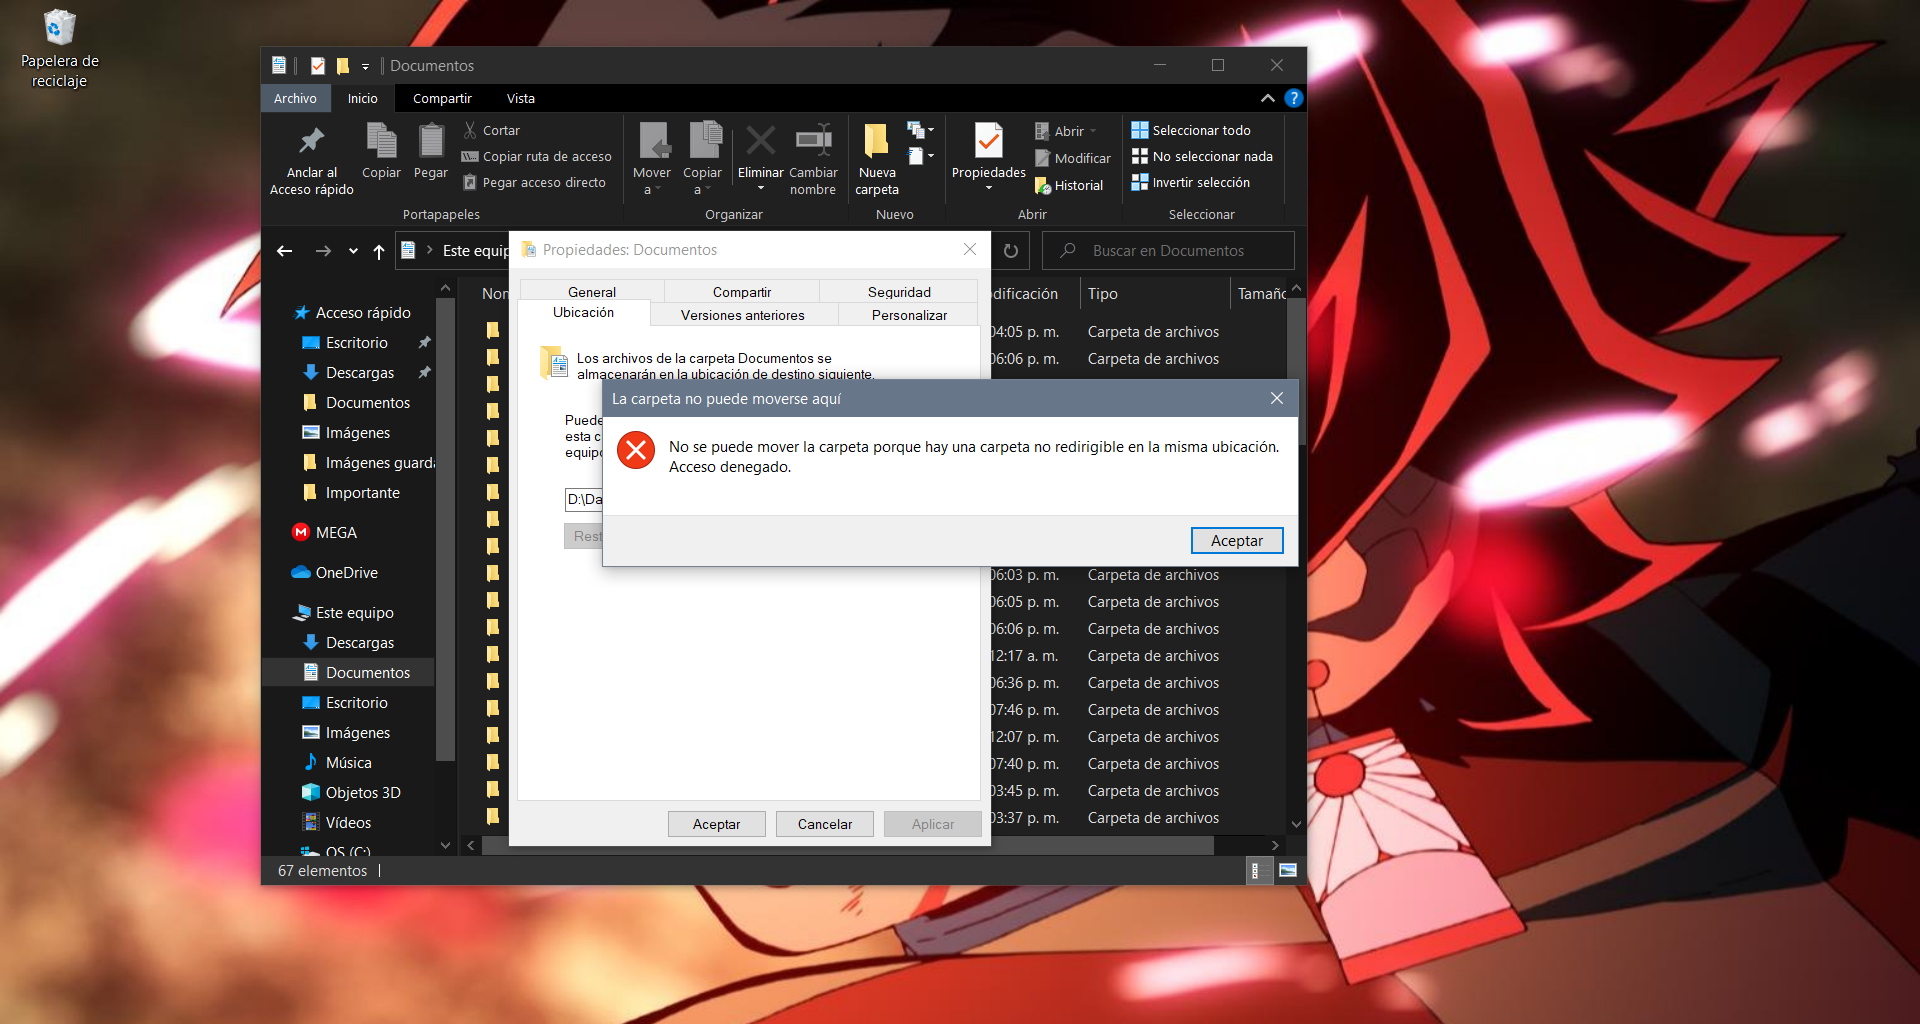The width and height of the screenshot is (1920, 1024).
Task: Click the Abrir ribbon command
Action: tap(1066, 131)
